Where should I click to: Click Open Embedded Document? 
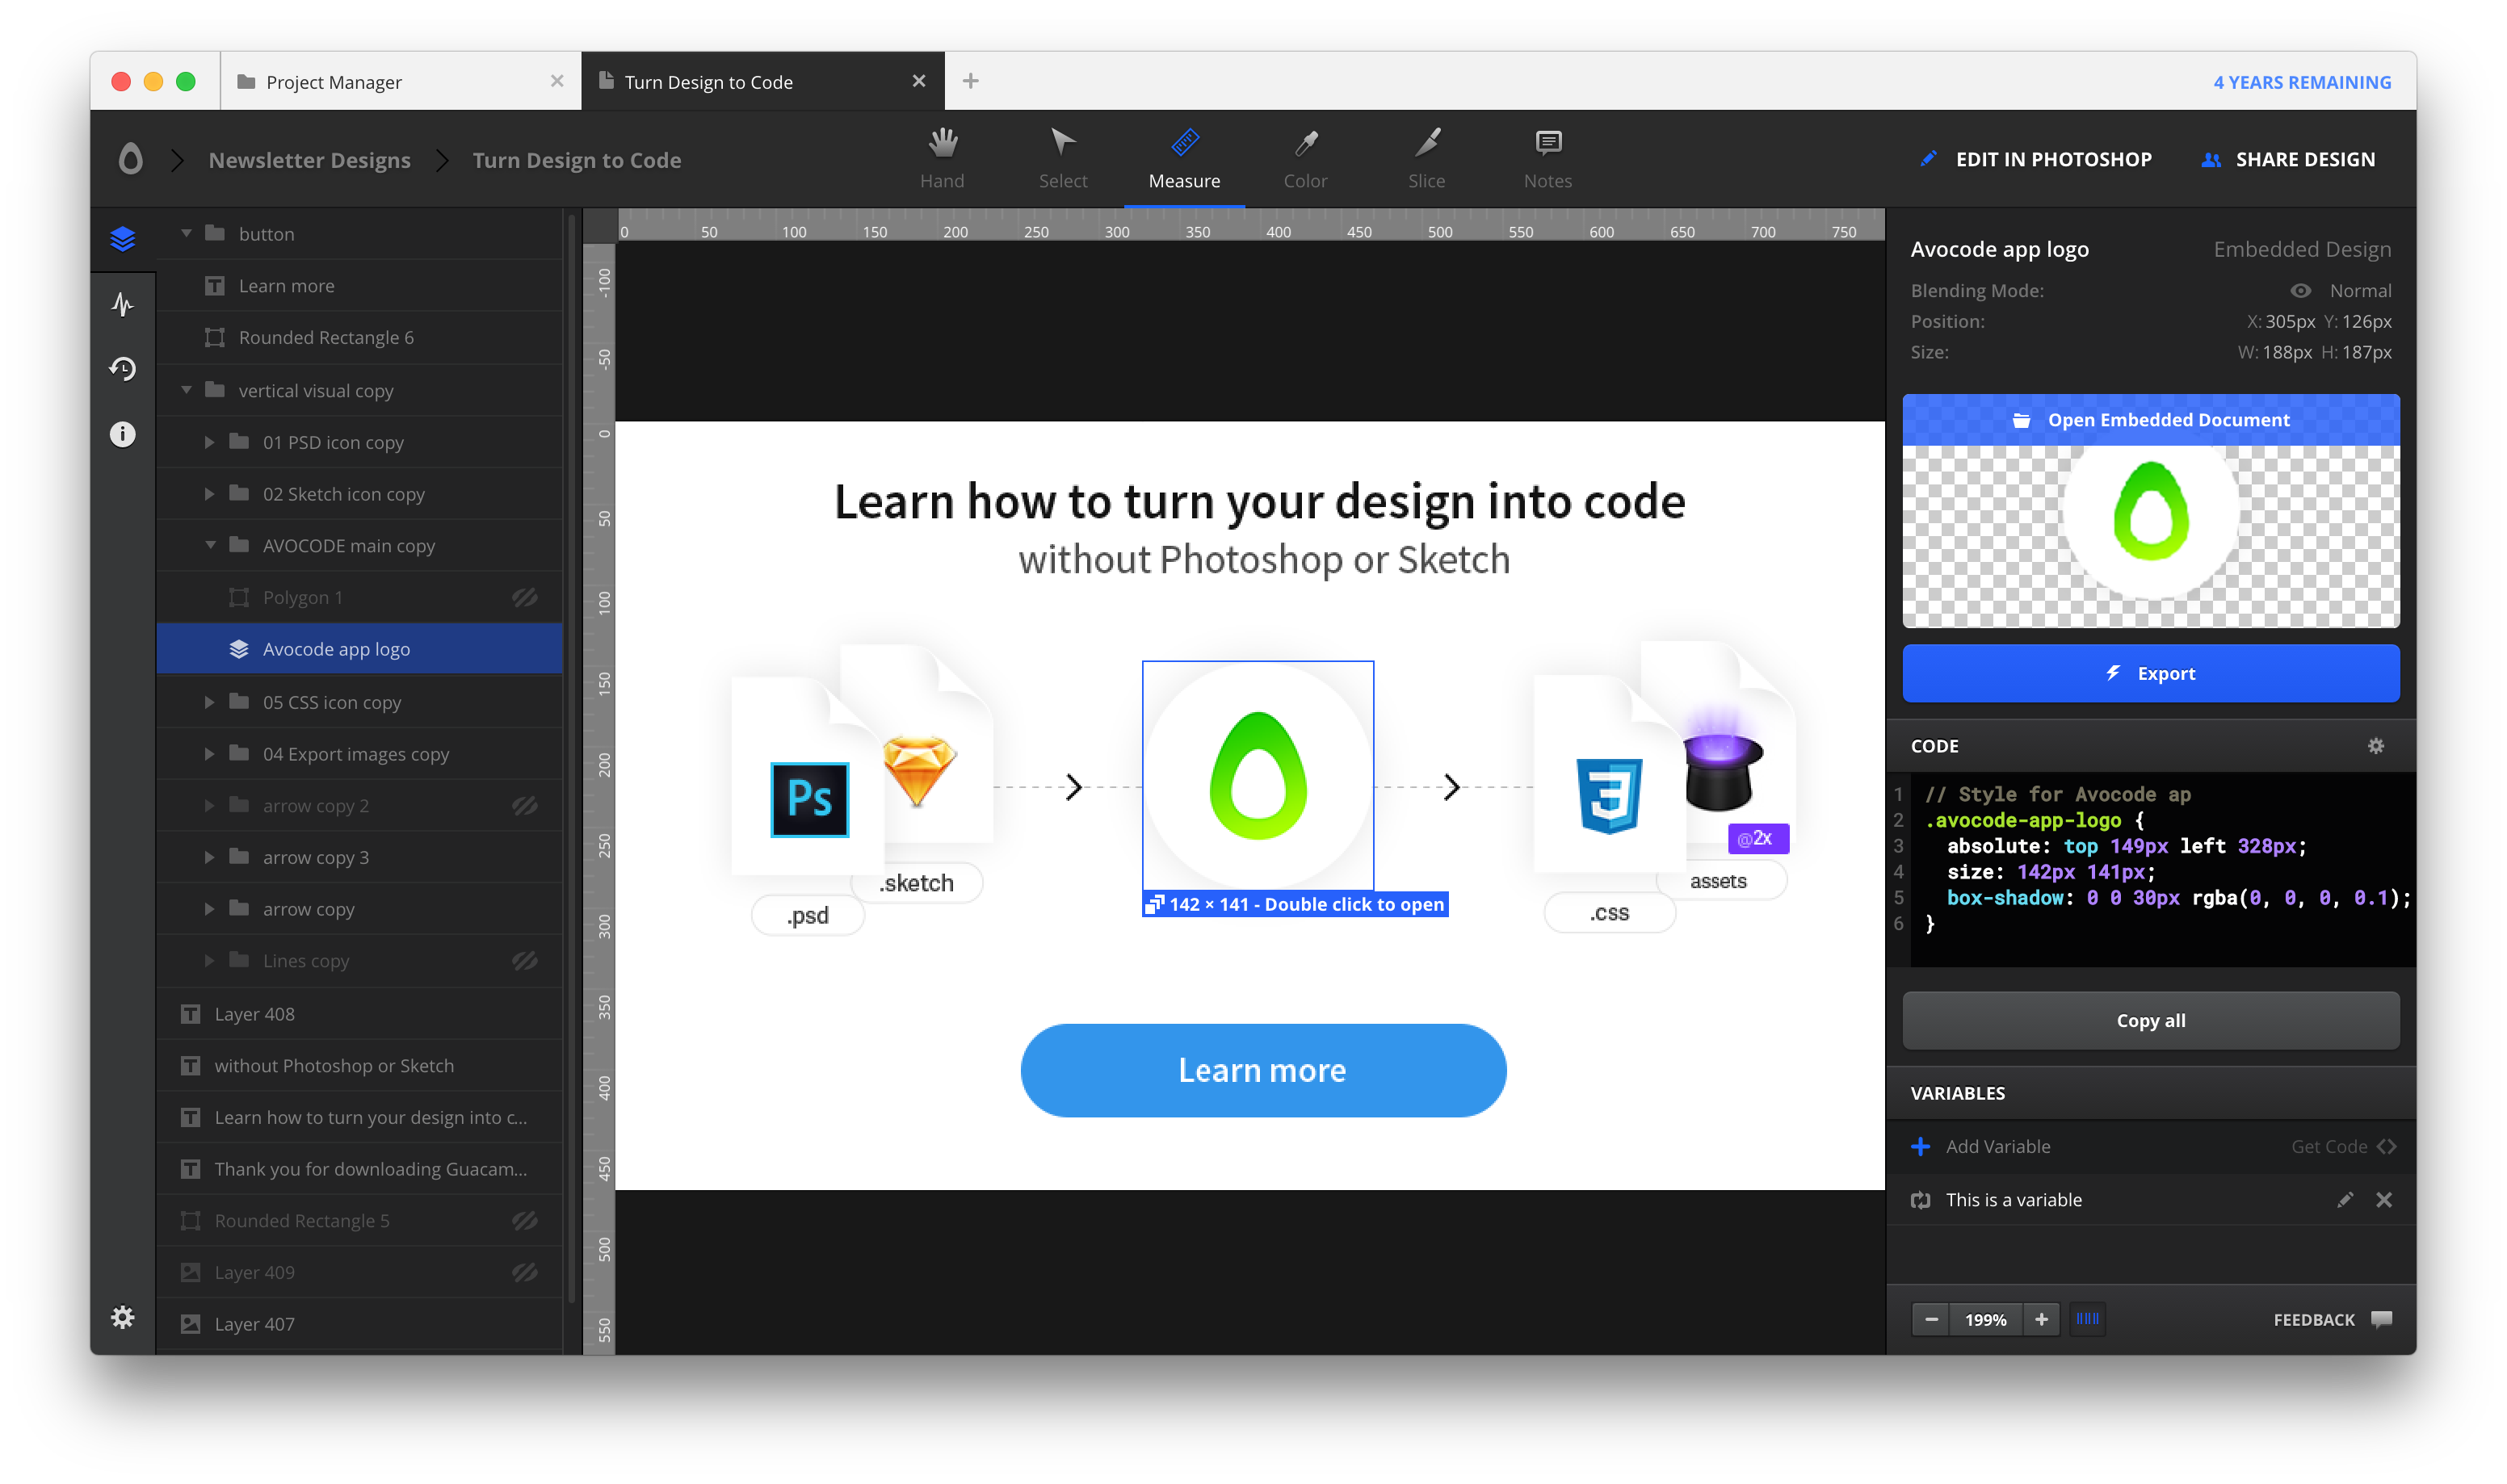[x=2150, y=420]
